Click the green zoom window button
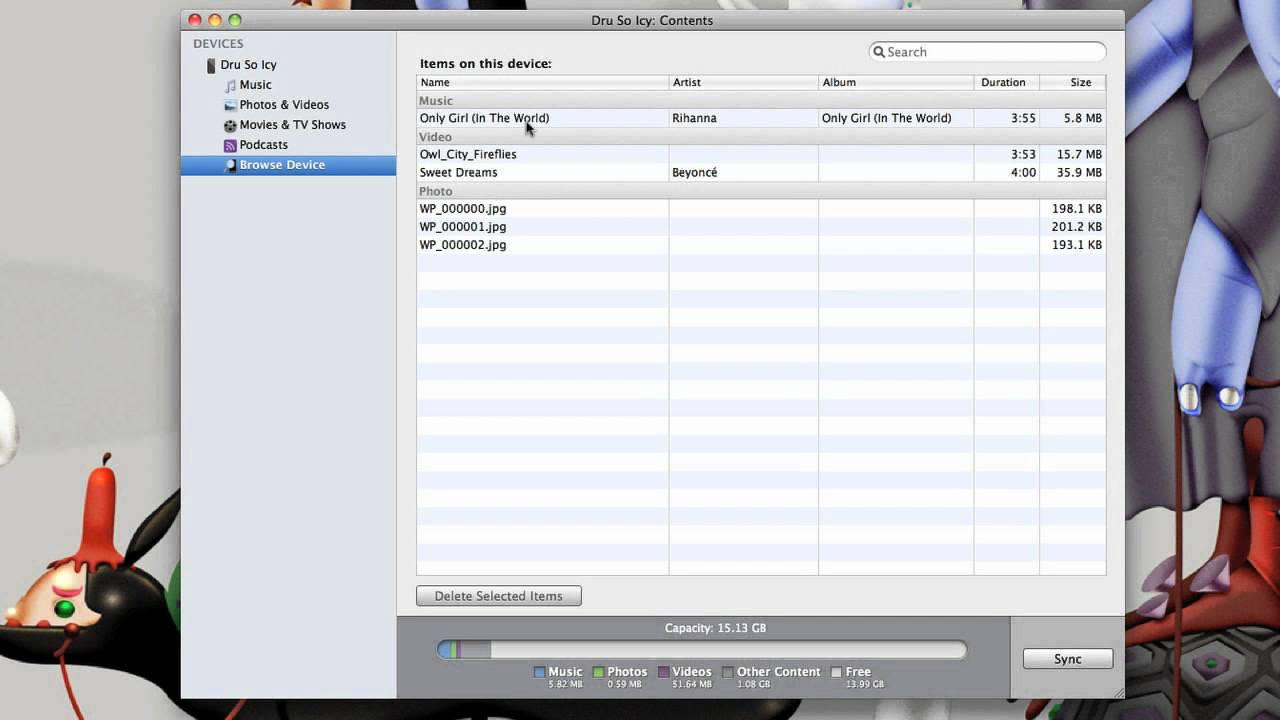The width and height of the screenshot is (1280, 720). 235,20
